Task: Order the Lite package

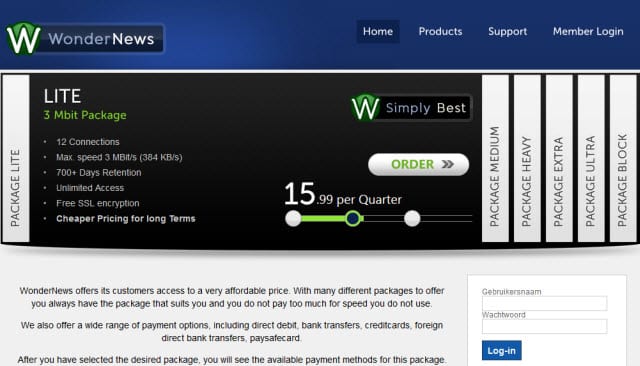Action: 418,164
